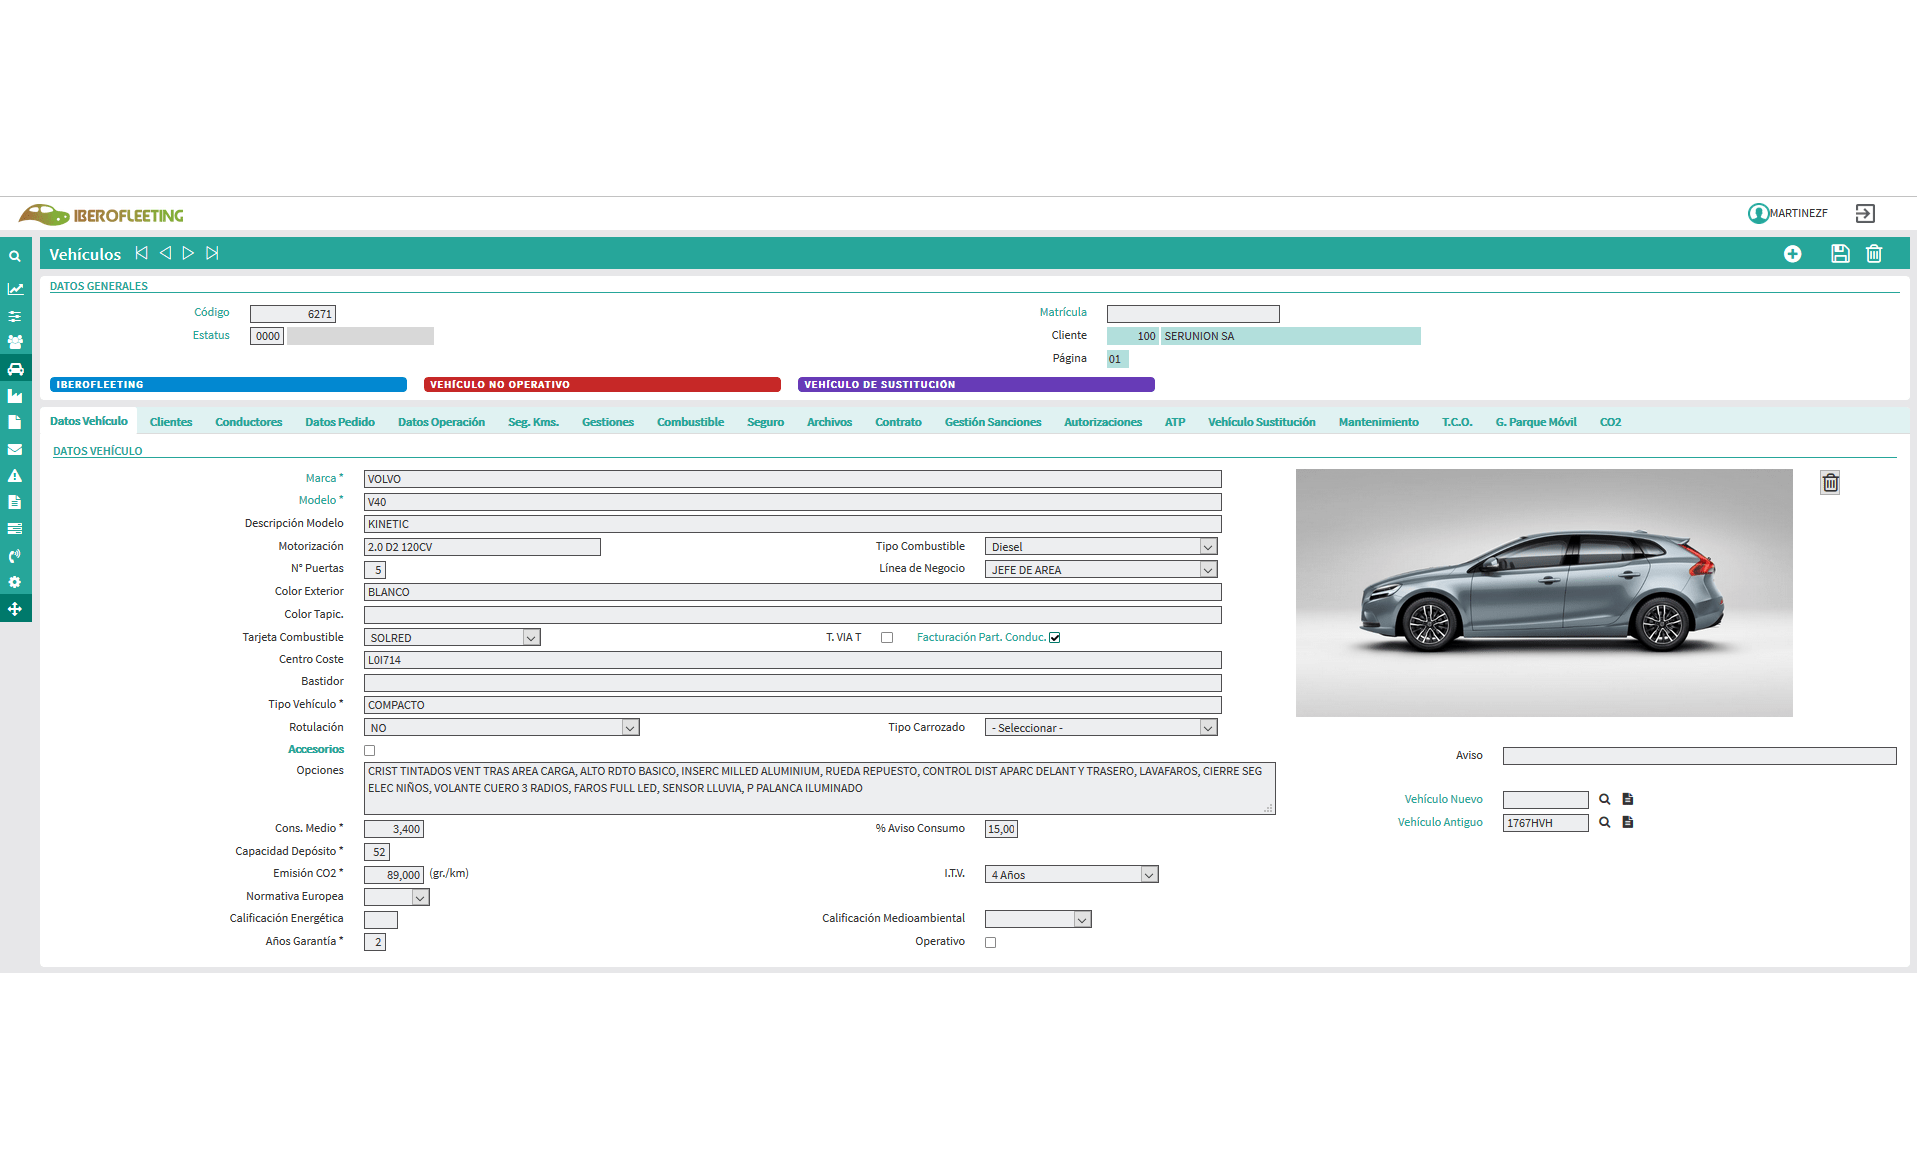Go to the next vehicle record
This screenshot has width=1917, height=1169.
coord(188,253)
